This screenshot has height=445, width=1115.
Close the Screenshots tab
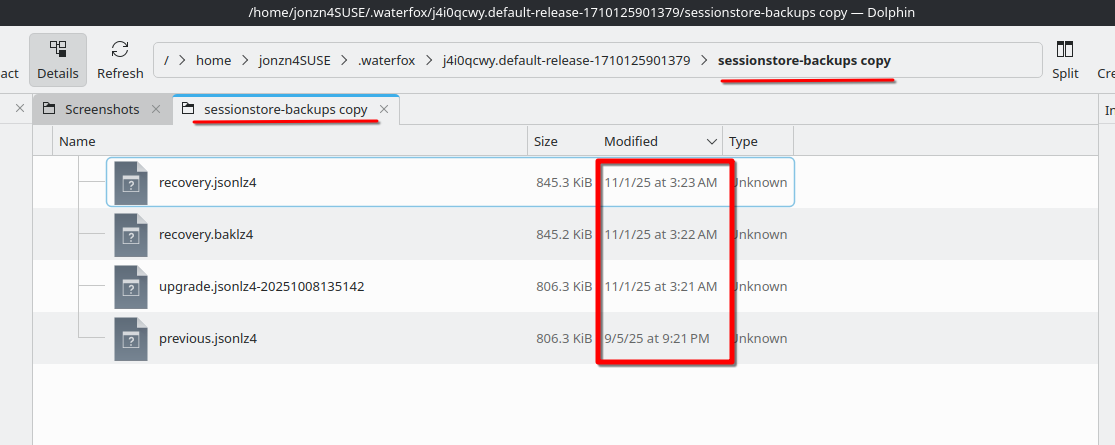155,109
